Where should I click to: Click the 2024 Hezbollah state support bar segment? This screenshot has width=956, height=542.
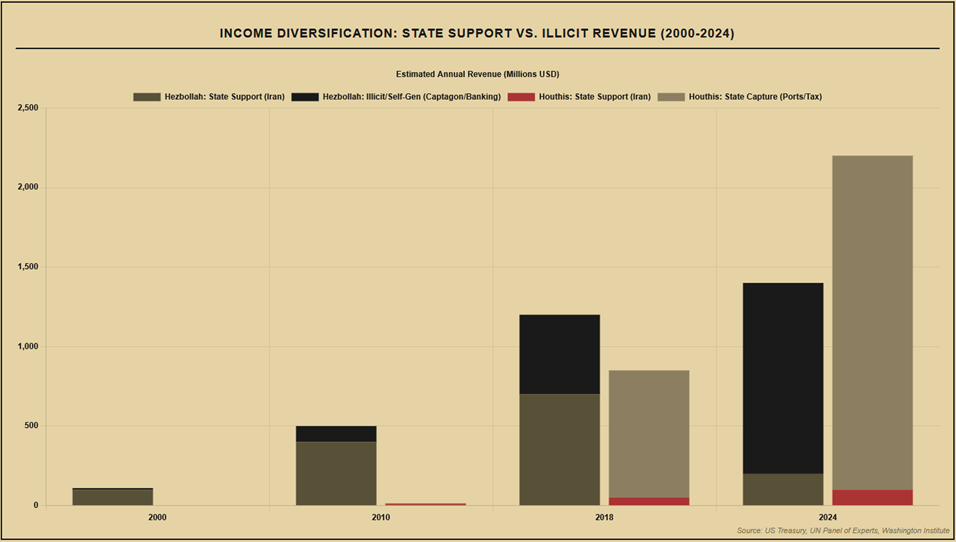783,489
